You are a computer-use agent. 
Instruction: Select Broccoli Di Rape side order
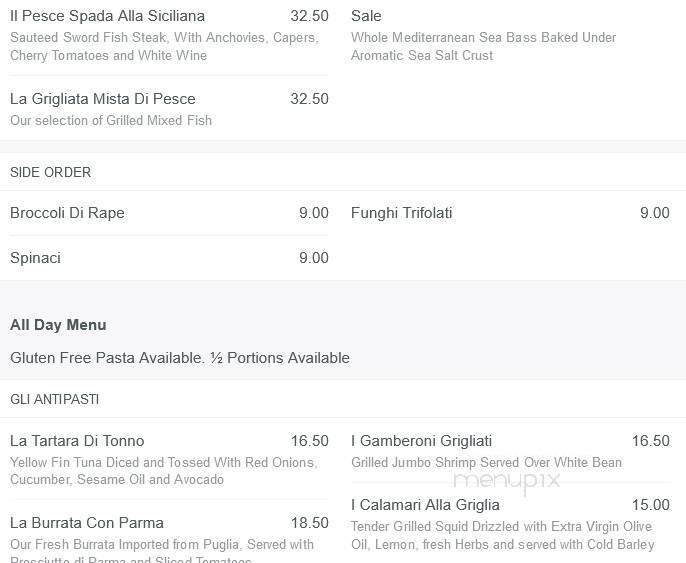(67, 213)
